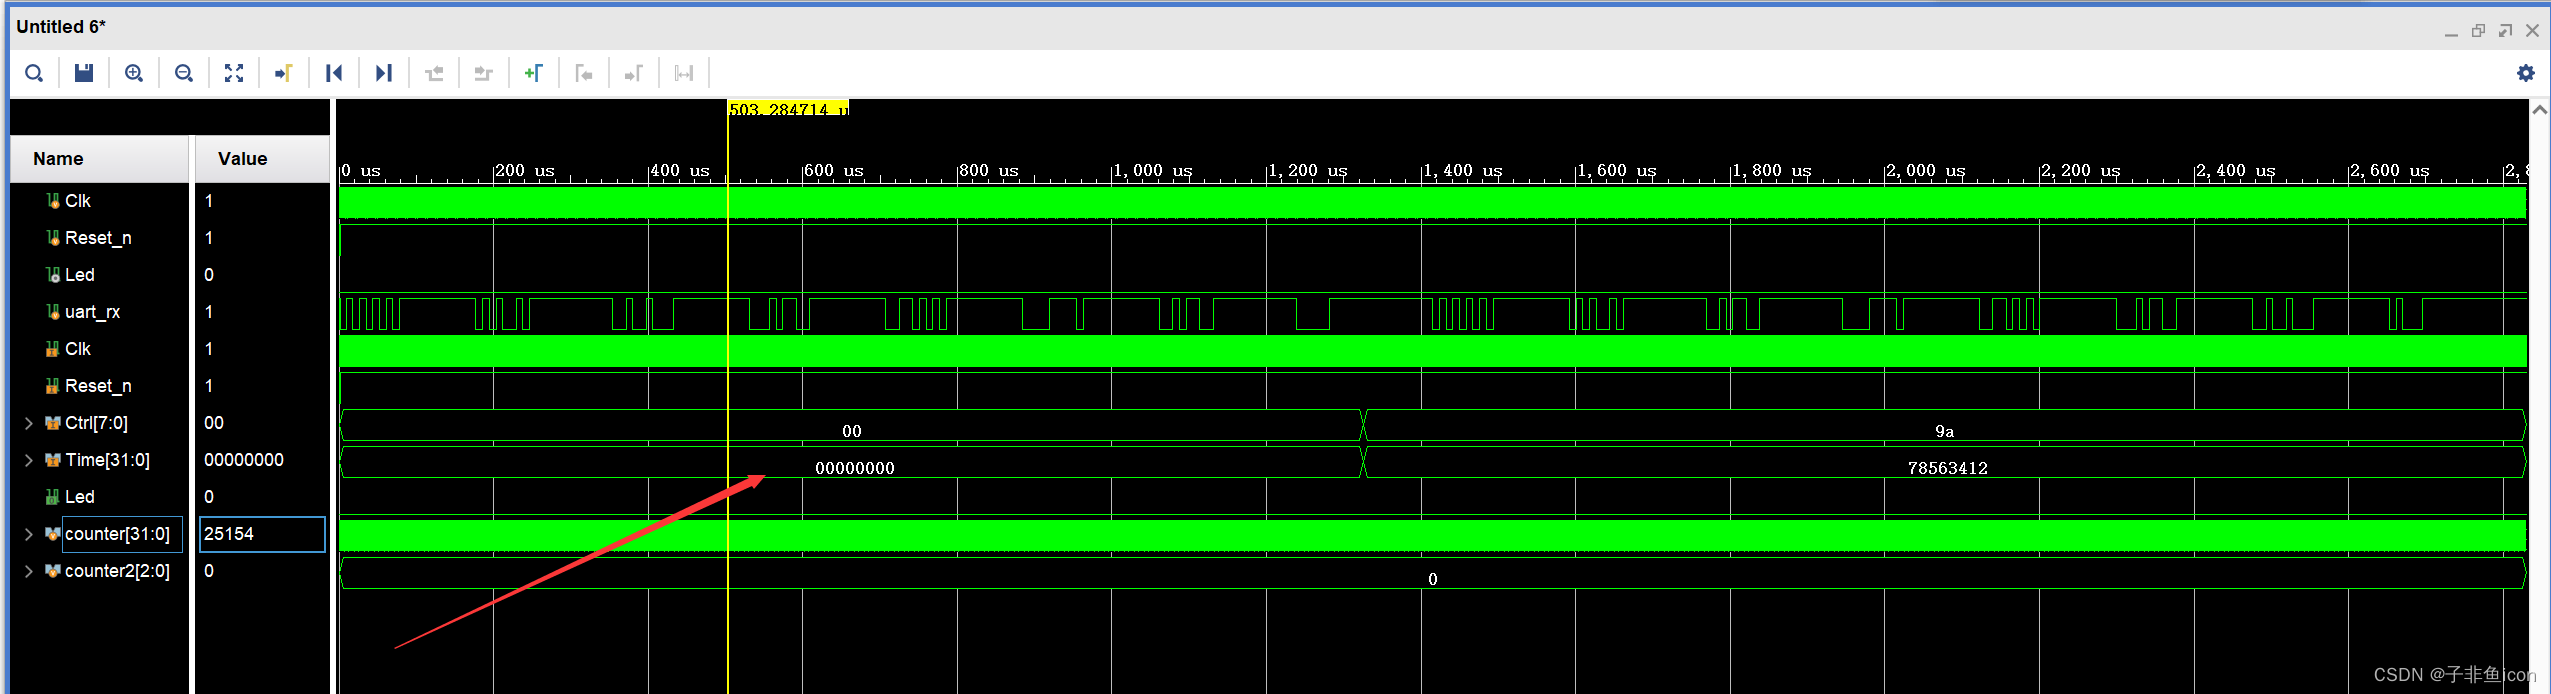Expand the Time[31:0] bus

[29, 460]
